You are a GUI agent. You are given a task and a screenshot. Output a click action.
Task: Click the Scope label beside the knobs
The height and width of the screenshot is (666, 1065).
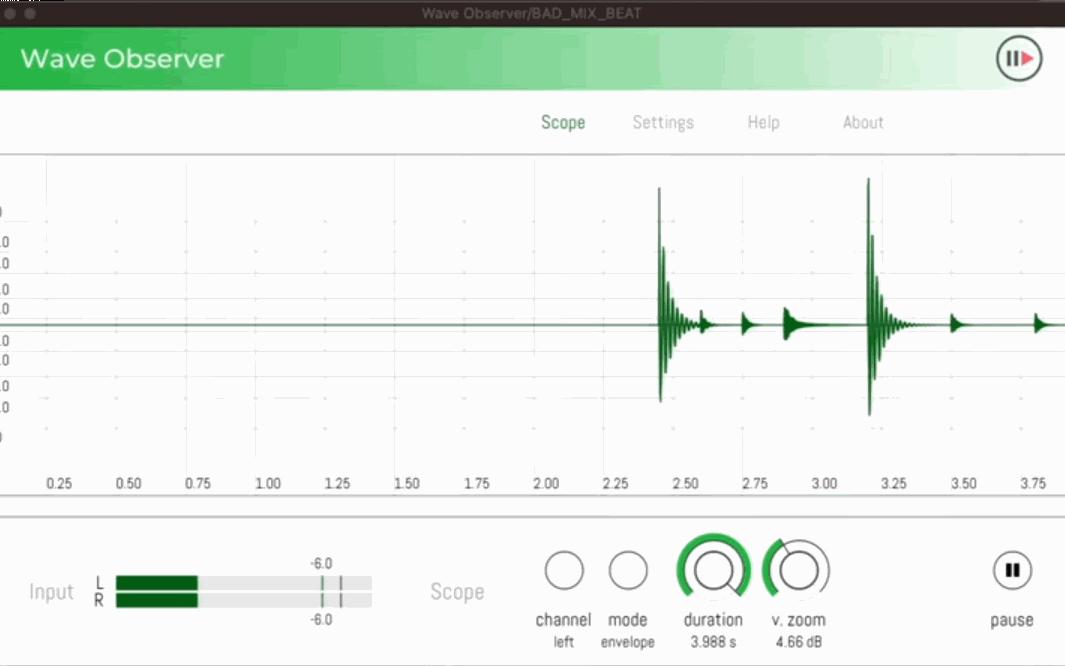[457, 592]
